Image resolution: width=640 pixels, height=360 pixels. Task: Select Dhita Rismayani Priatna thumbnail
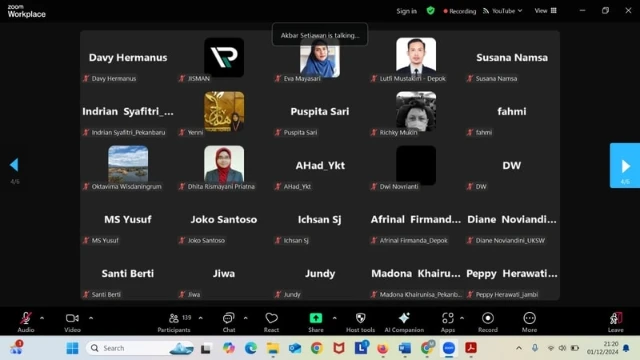[x=224, y=164]
